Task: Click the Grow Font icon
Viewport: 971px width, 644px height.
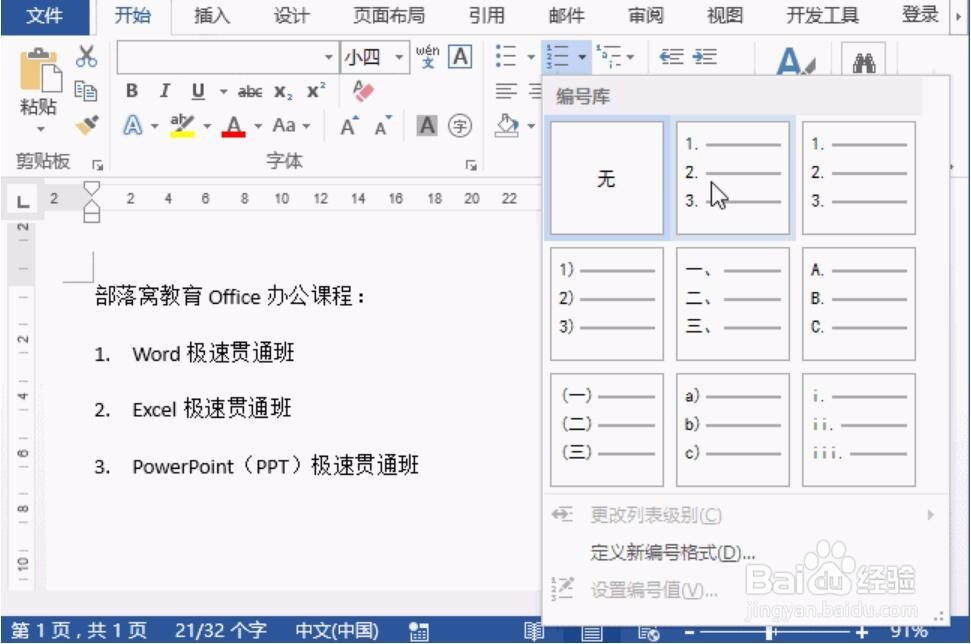Action: tap(349, 126)
